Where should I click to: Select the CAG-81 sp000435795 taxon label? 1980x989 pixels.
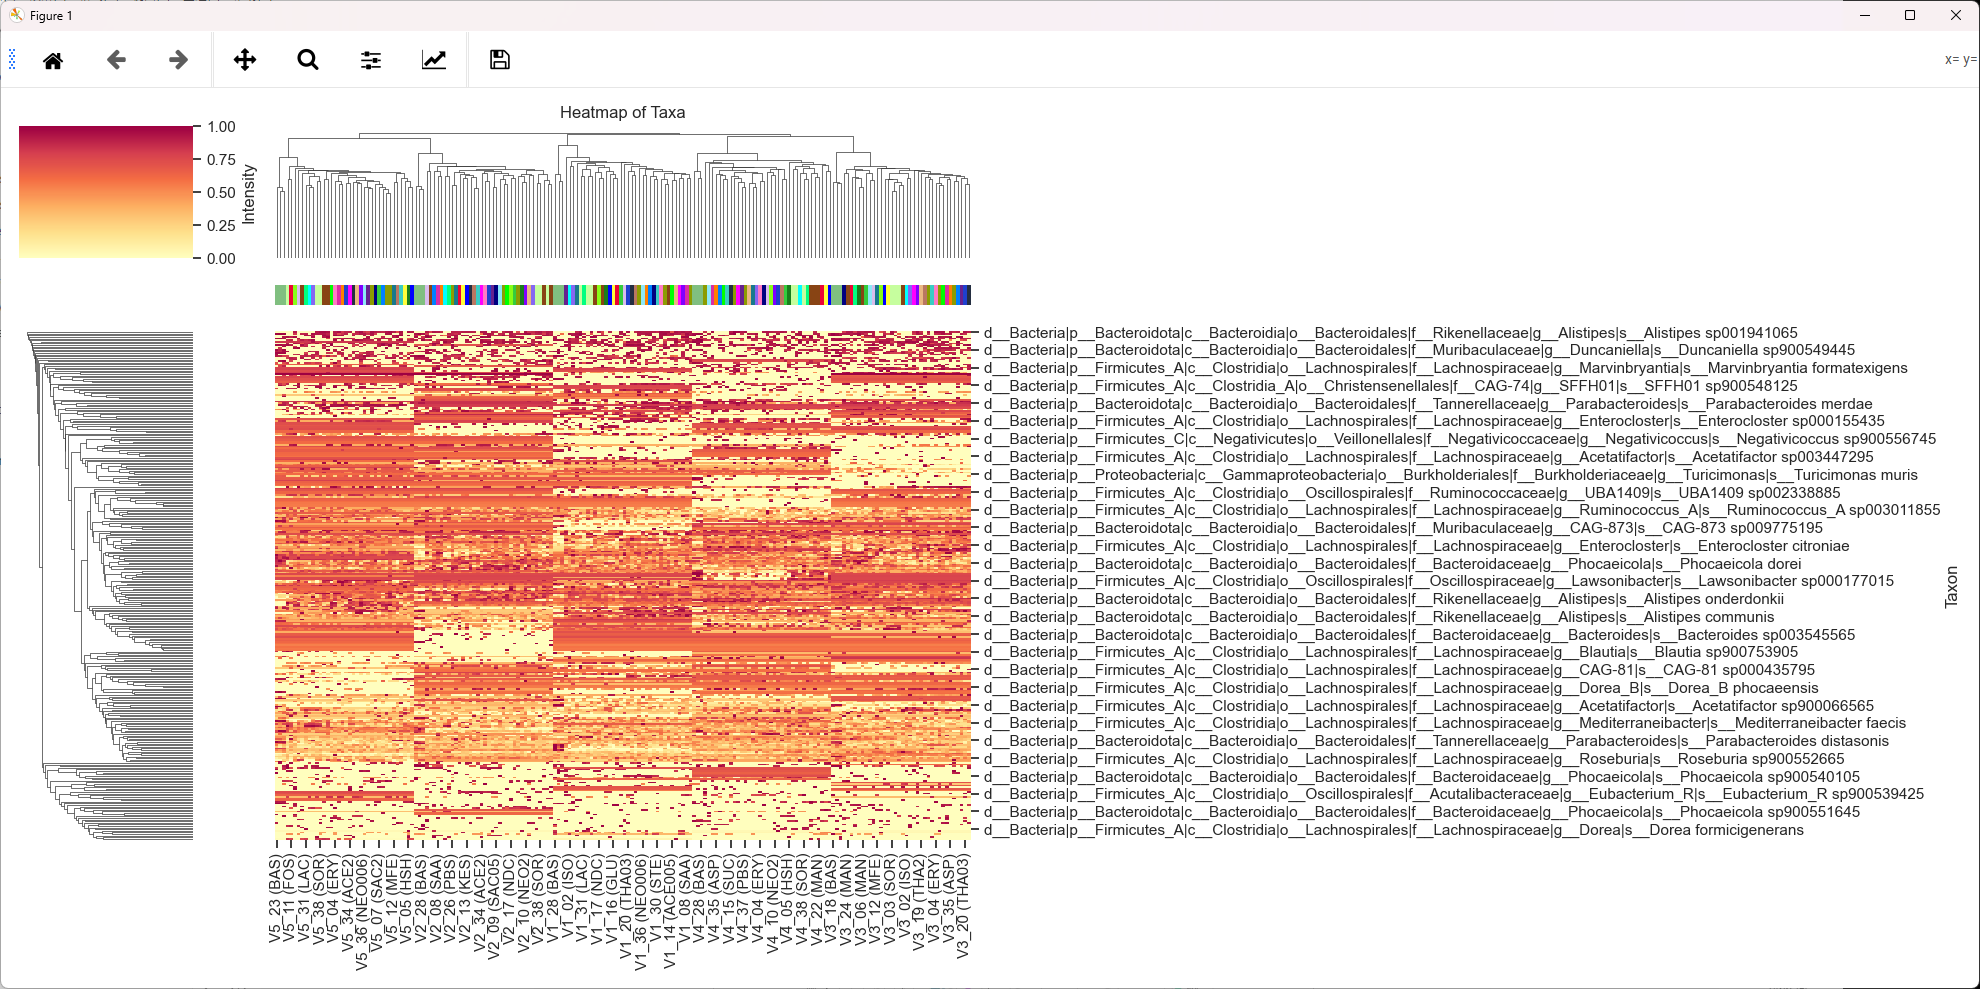click(x=1399, y=670)
